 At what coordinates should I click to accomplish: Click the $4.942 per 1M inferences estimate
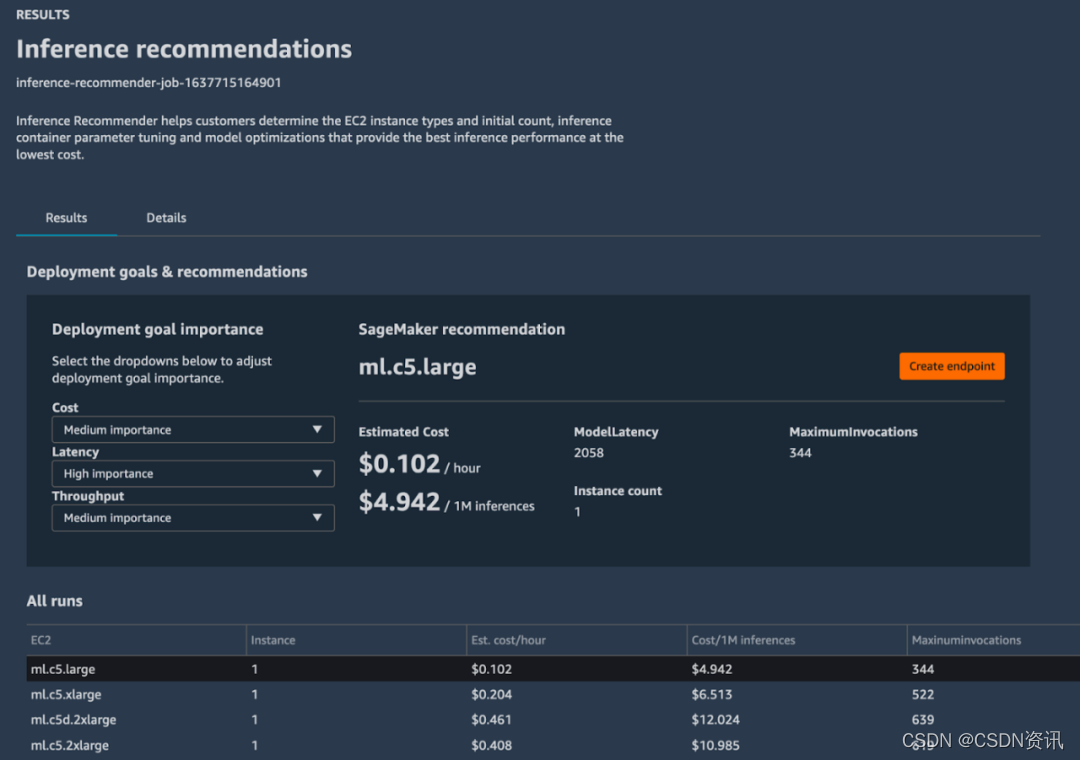(x=446, y=502)
